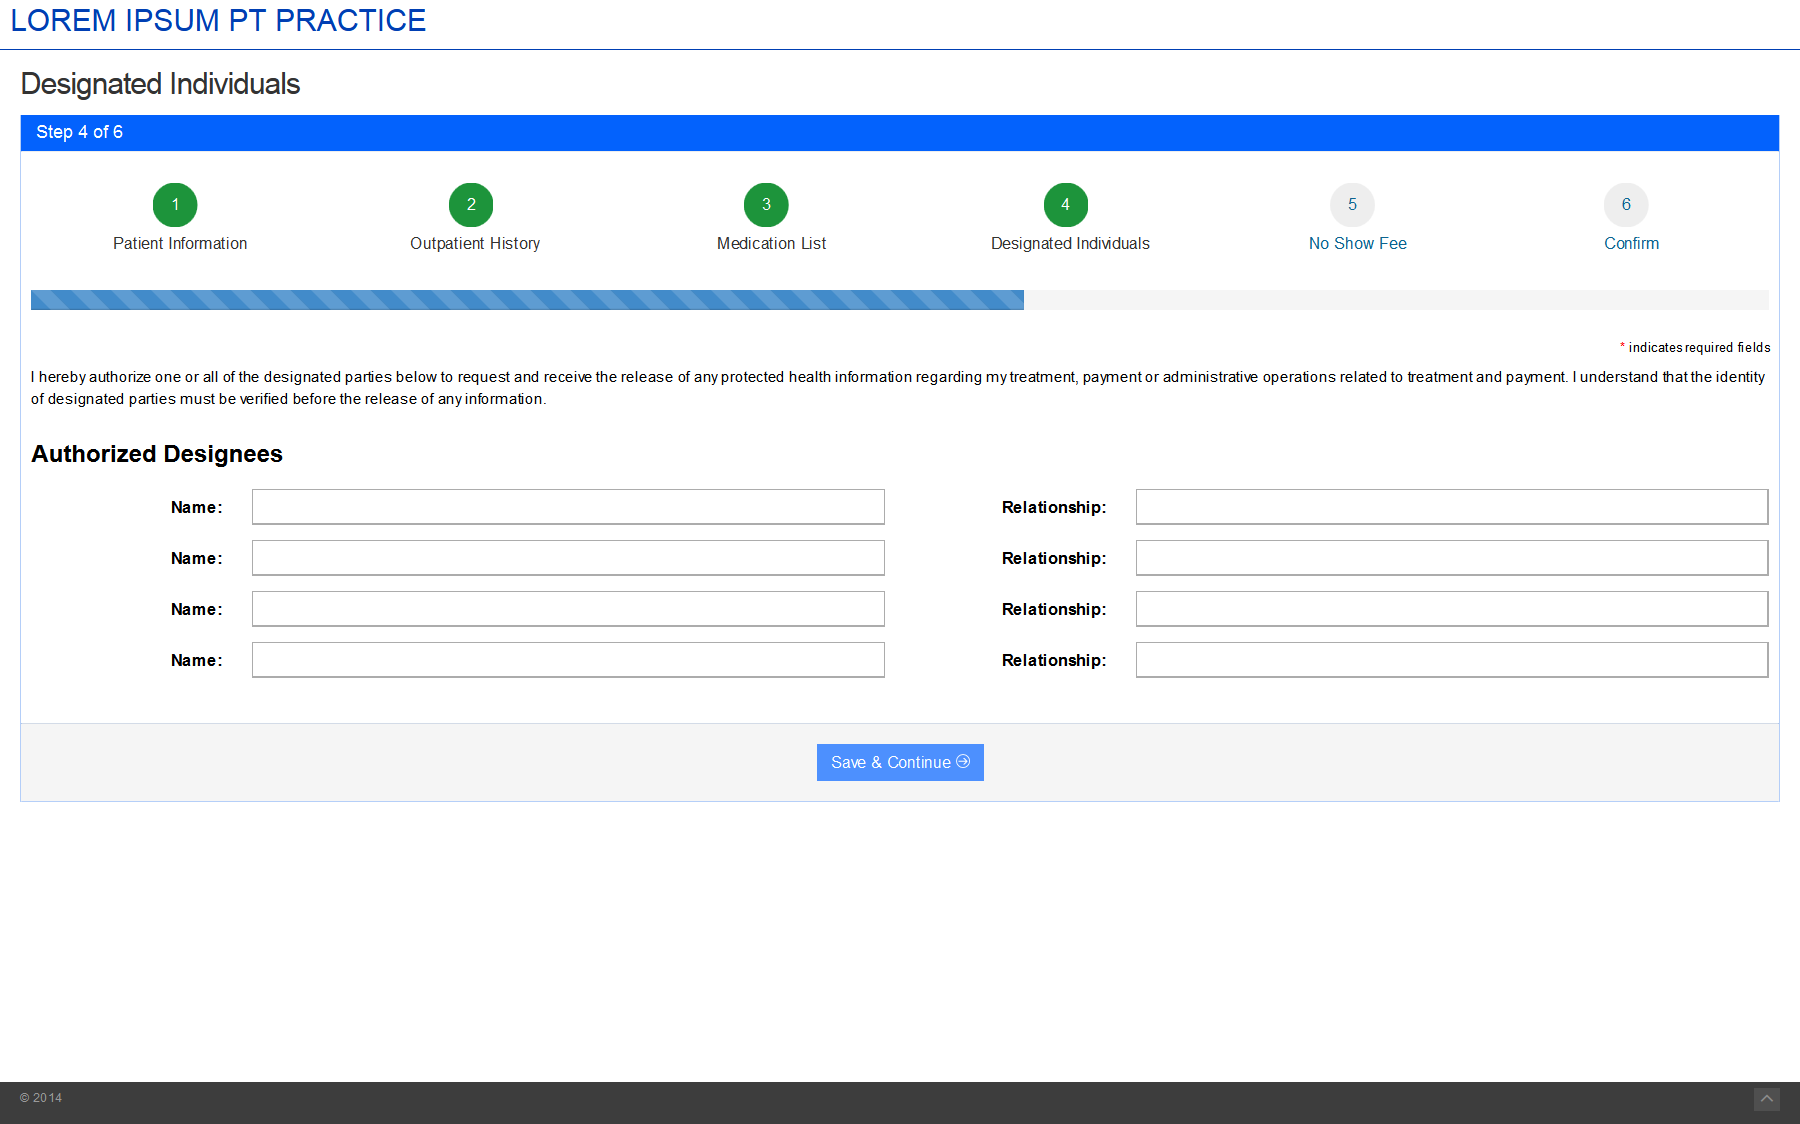Click the step 1 Patient Information circle

[175, 205]
